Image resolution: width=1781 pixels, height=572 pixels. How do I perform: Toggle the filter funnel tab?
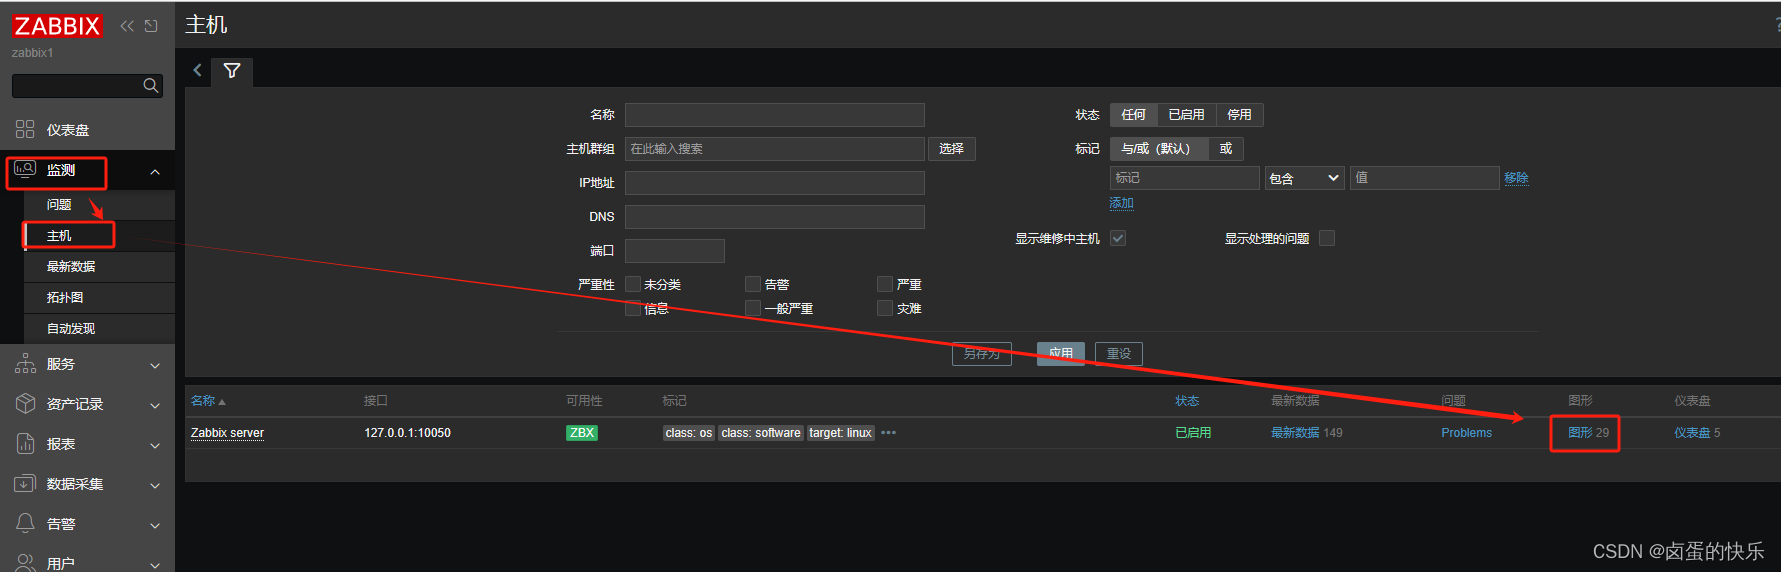tap(232, 71)
